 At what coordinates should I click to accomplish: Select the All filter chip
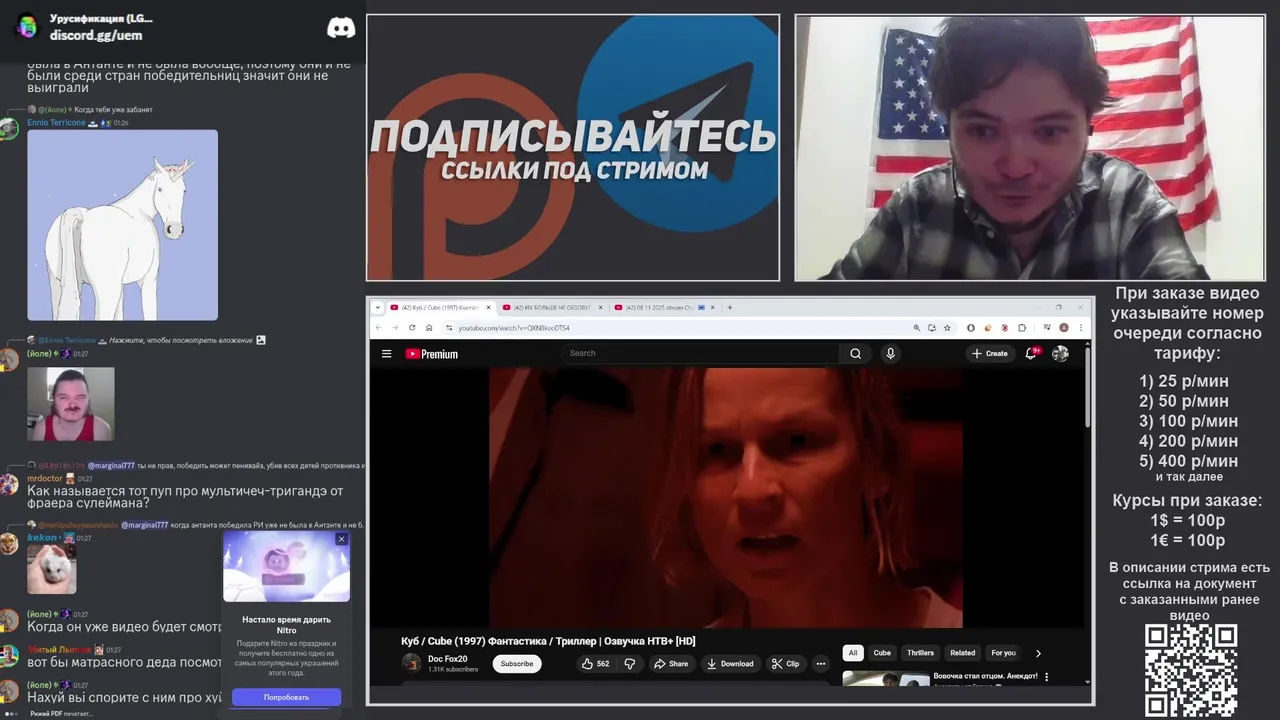point(853,653)
